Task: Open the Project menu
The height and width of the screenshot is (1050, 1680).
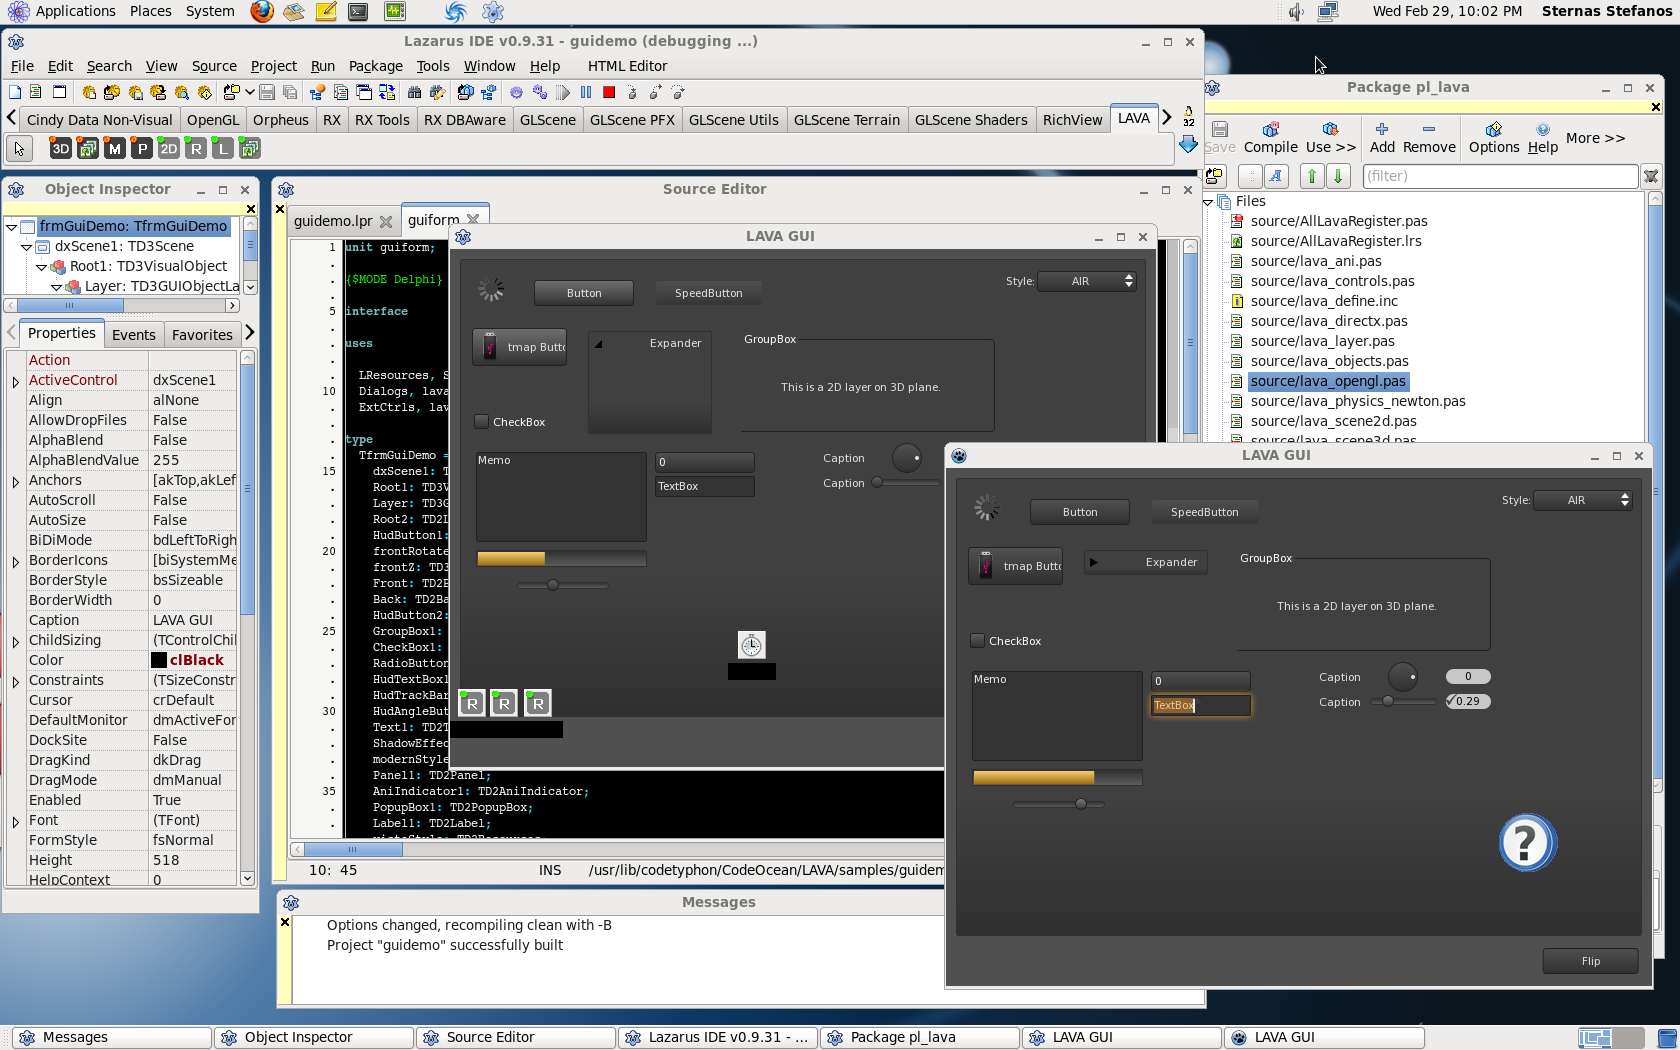Action: [273, 66]
